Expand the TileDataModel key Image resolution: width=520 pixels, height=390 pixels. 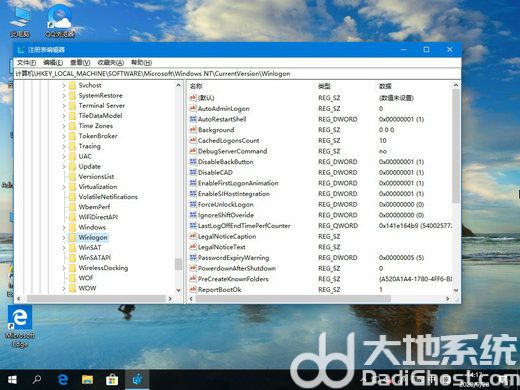(x=64, y=116)
